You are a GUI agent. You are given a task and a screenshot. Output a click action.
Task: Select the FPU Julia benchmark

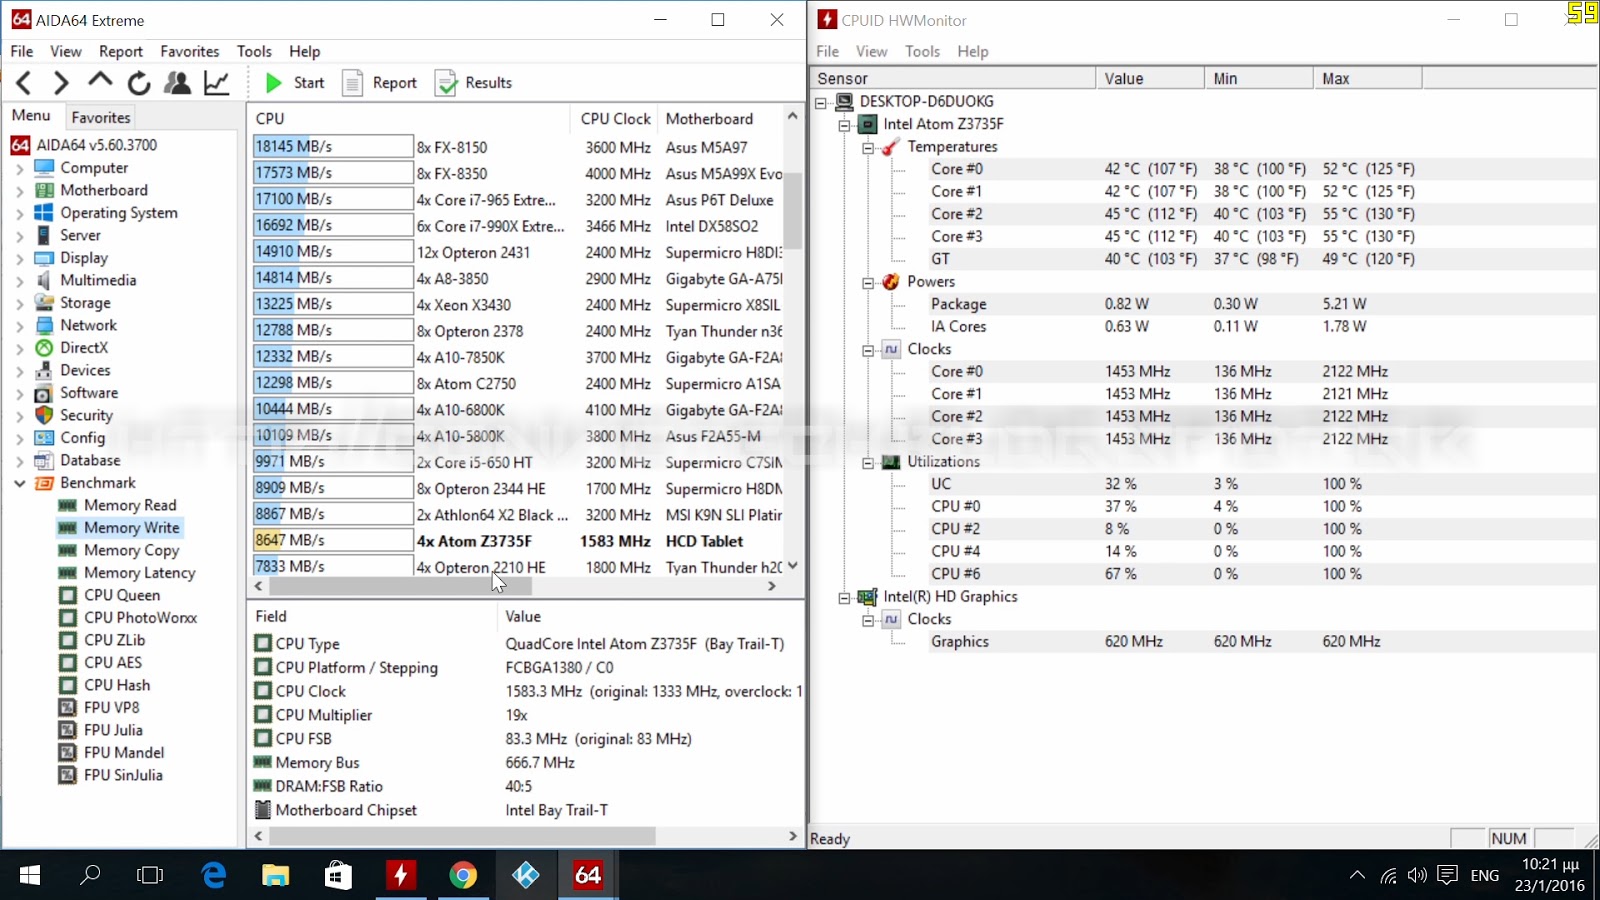113,730
